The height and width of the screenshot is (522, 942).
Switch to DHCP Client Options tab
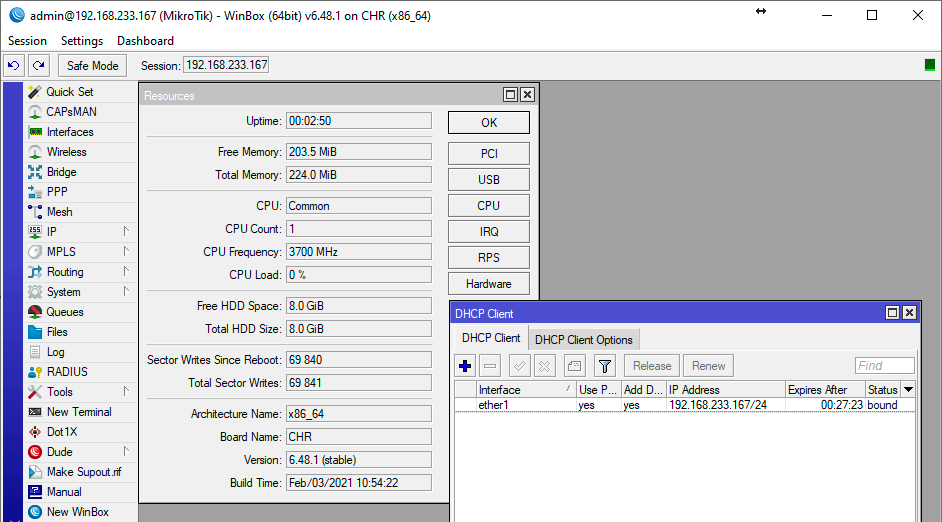pyautogui.click(x=584, y=340)
